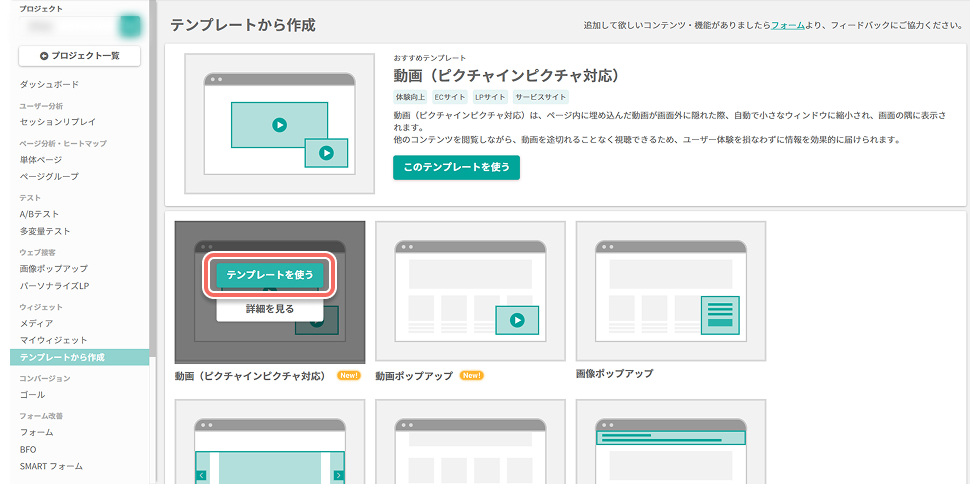The image size is (970, 484).
Task: Click the teal project icon square
Action: pos(131,26)
